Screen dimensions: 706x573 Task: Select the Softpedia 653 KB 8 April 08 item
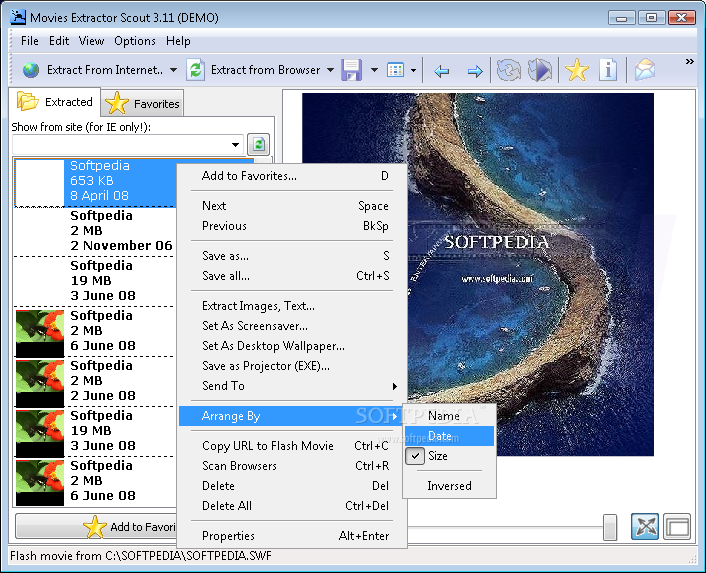(95, 182)
